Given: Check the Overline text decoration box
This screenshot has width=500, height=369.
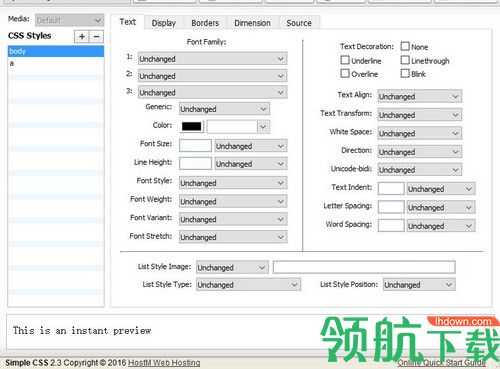Looking at the screenshot, I should (x=345, y=73).
